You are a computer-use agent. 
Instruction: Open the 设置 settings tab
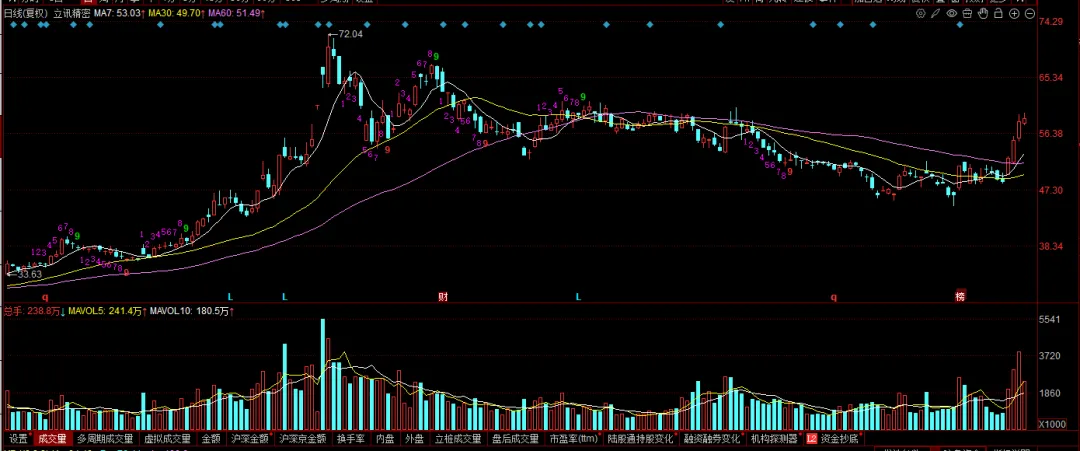coord(19,439)
